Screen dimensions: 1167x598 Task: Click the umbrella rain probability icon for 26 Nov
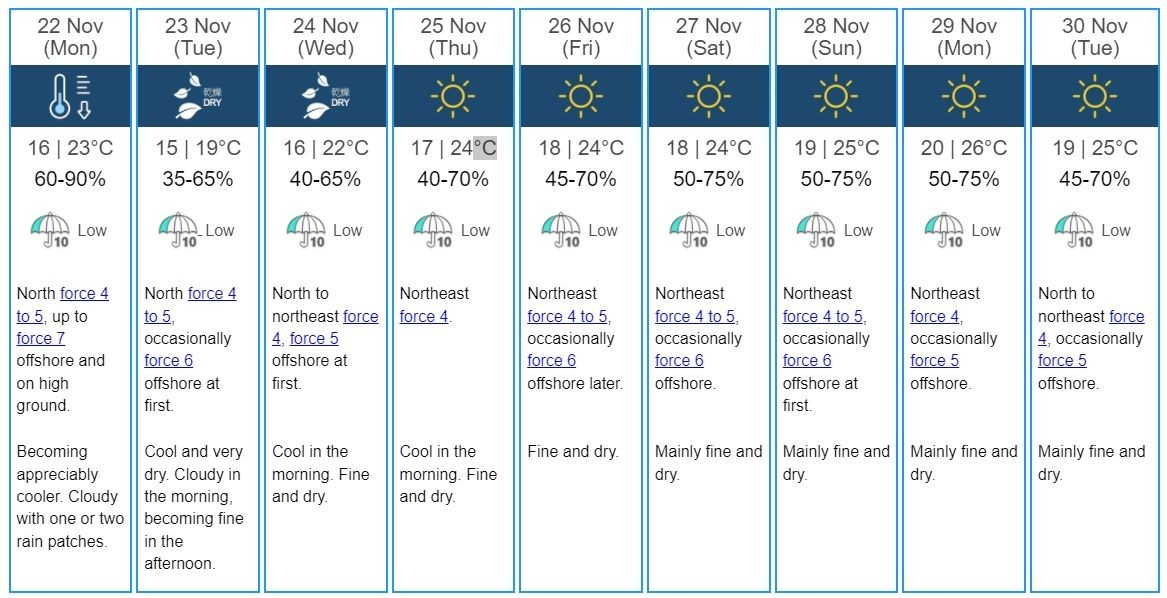tap(561, 231)
